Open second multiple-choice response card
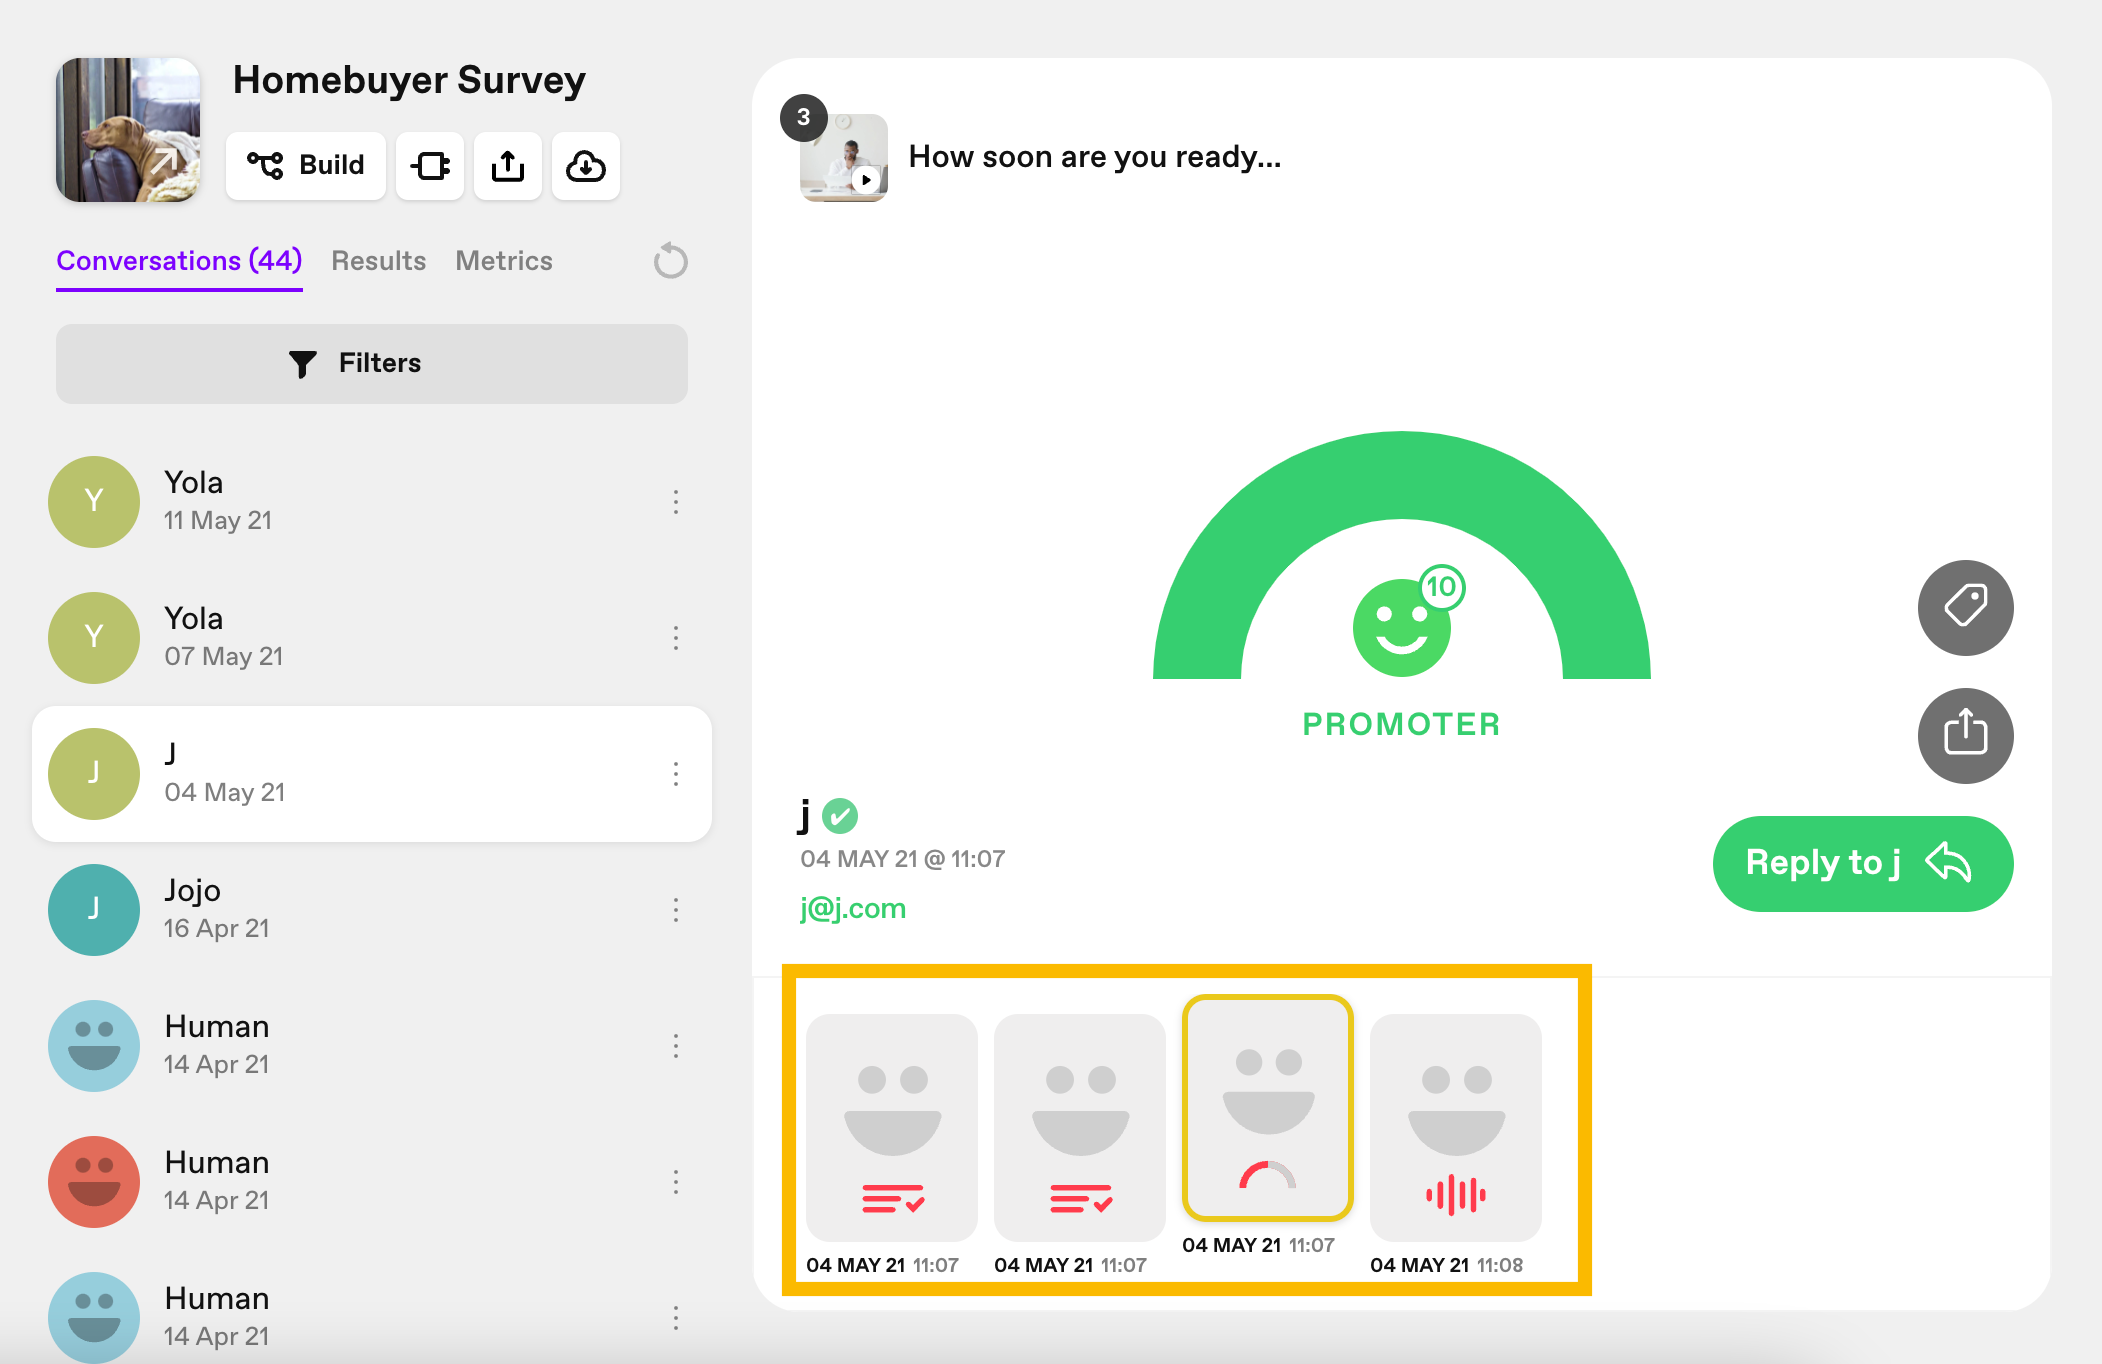 point(1080,1128)
